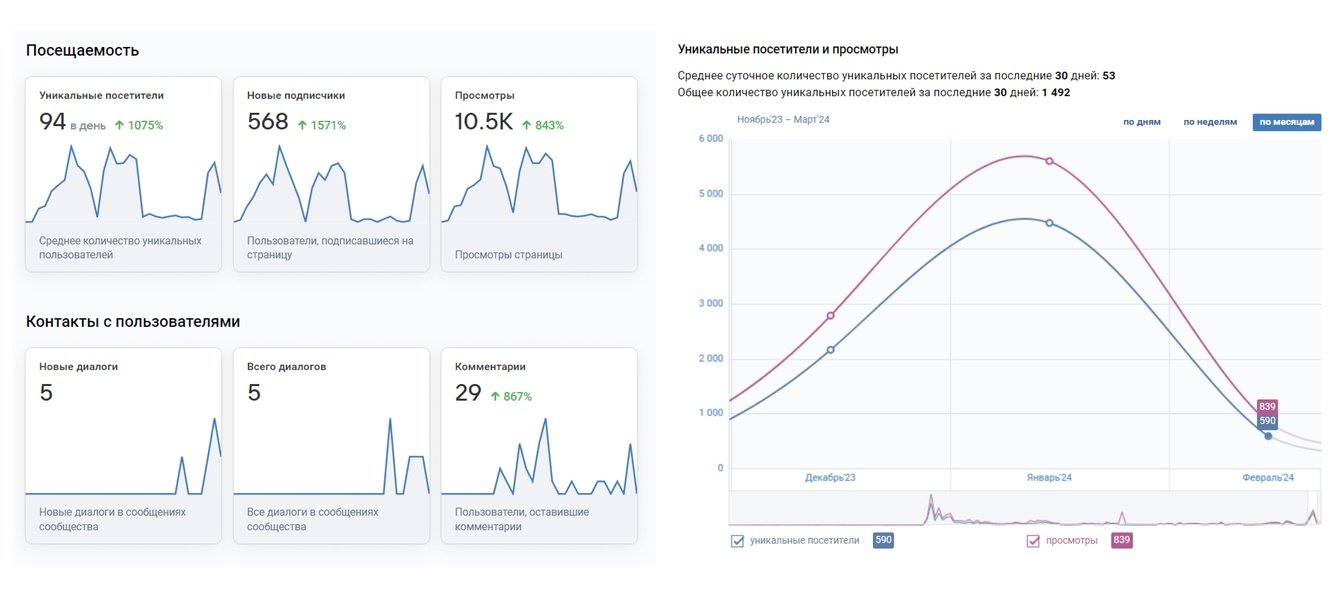The height and width of the screenshot is (598, 1340).
Task: Open the «Новые подписчики» stats card
Action: coord(331,174)
